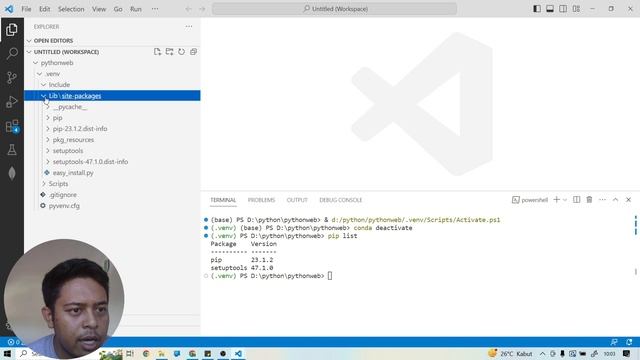Expand the pip-23.1.2.dist-info folder

pos(112,129)
